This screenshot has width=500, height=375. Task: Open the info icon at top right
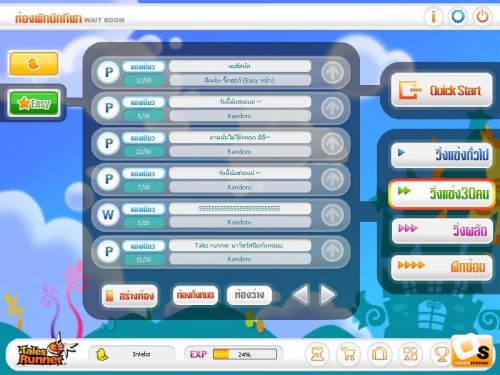point(433,16)
